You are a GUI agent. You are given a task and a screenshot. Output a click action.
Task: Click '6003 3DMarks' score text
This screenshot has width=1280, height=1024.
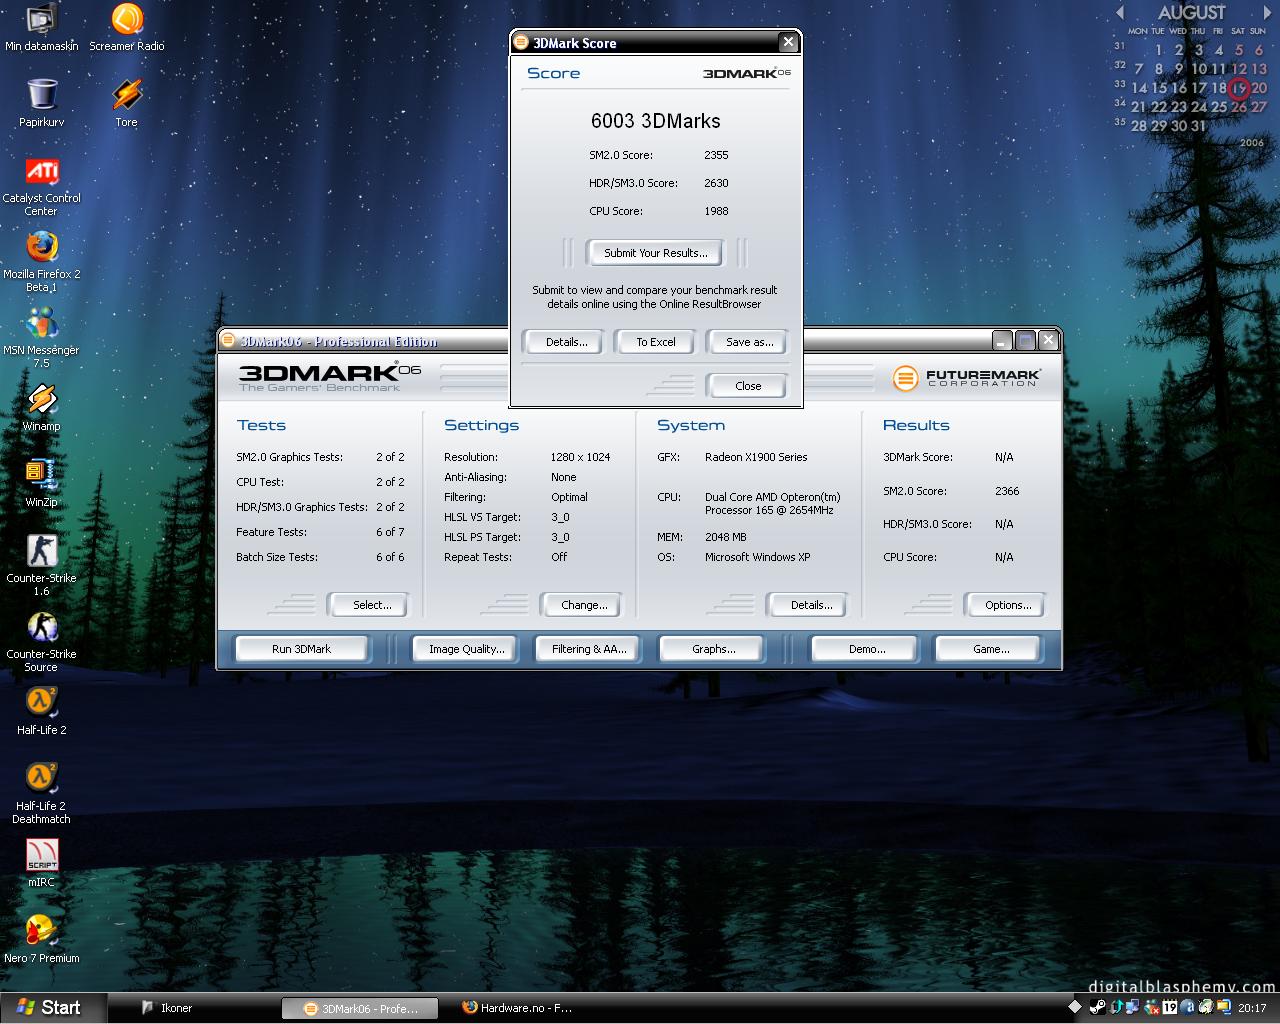pyautogui.click(x=655, y=121)
